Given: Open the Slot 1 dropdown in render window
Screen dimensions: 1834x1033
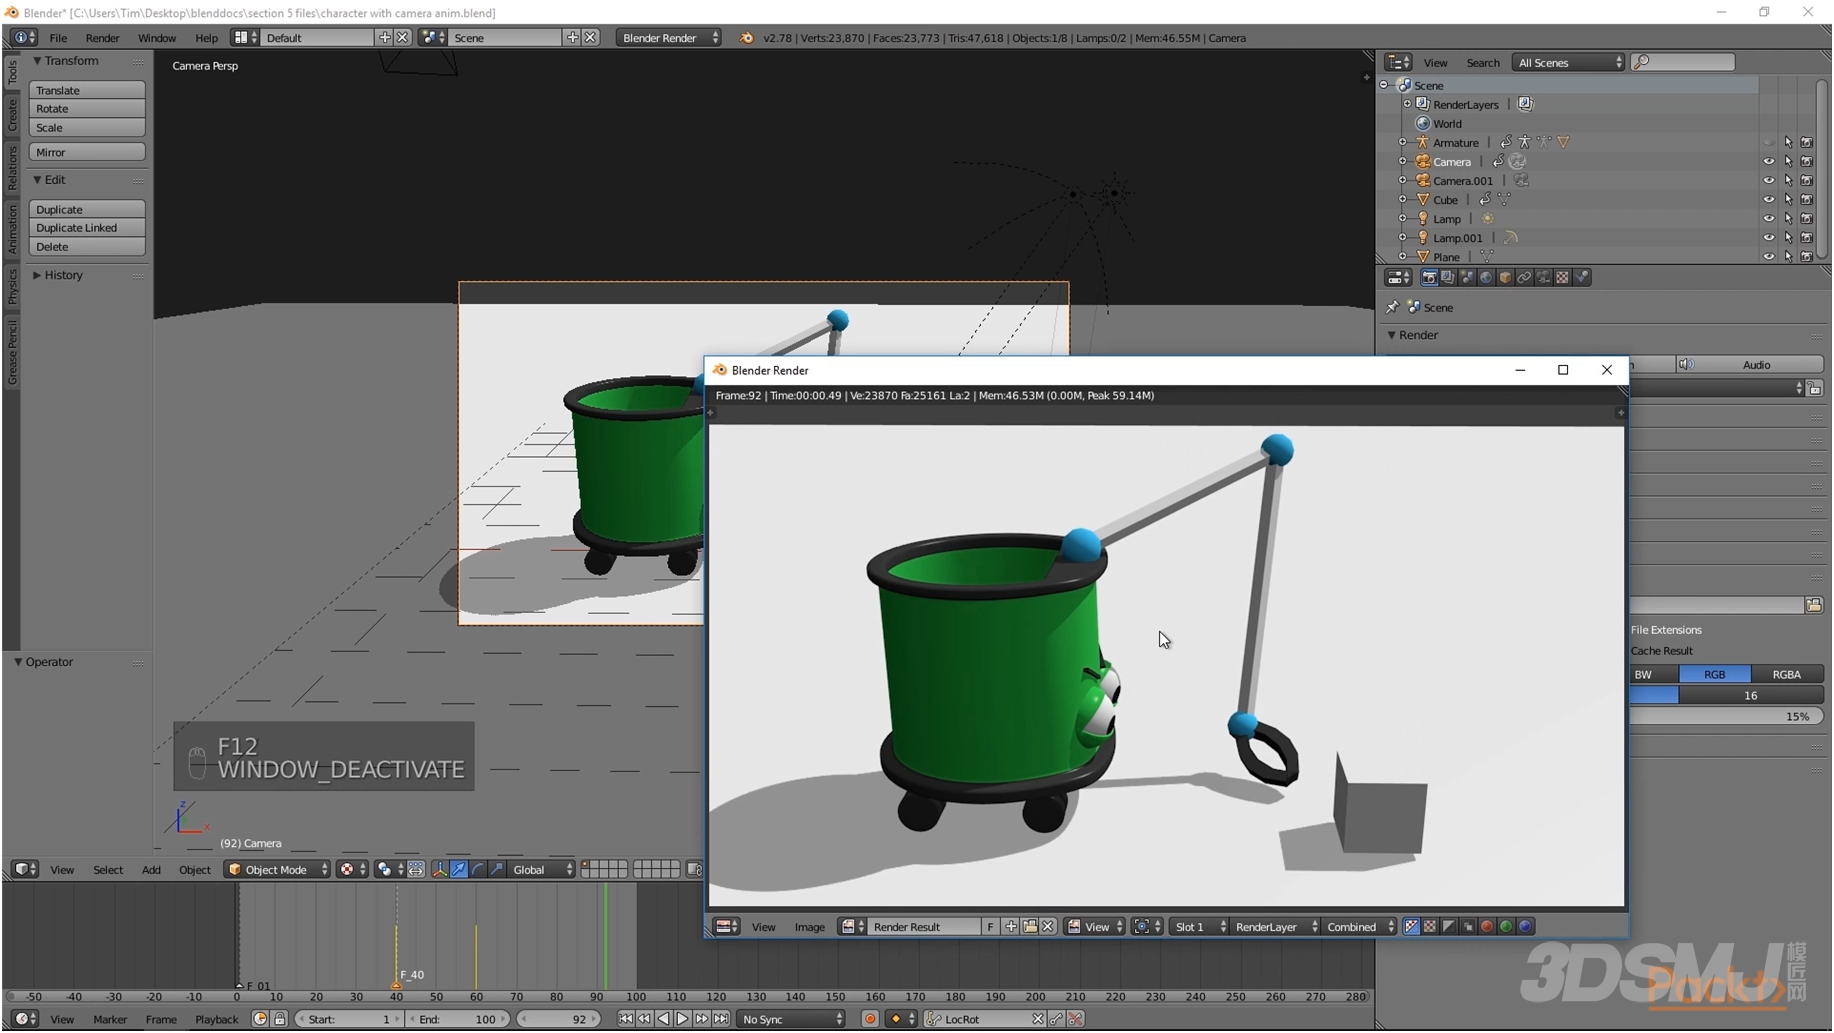Looking at the screenshot, I should tap(1199, 927).
